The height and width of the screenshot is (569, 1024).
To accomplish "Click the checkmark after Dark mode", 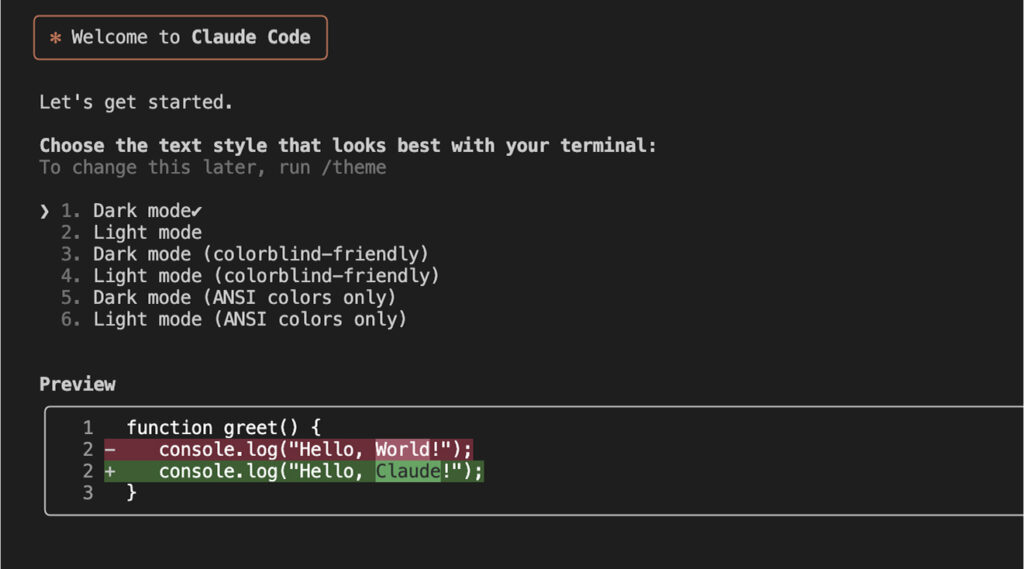I will [196, 211].
